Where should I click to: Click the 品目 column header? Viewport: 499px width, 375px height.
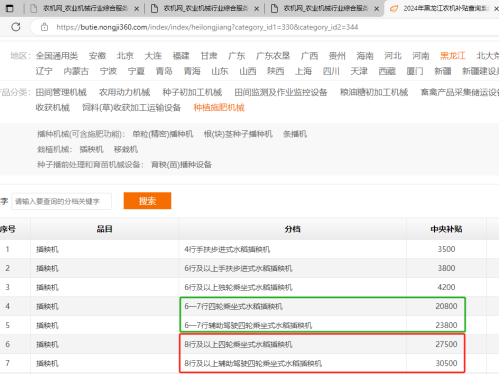click(x=104, y=229)
